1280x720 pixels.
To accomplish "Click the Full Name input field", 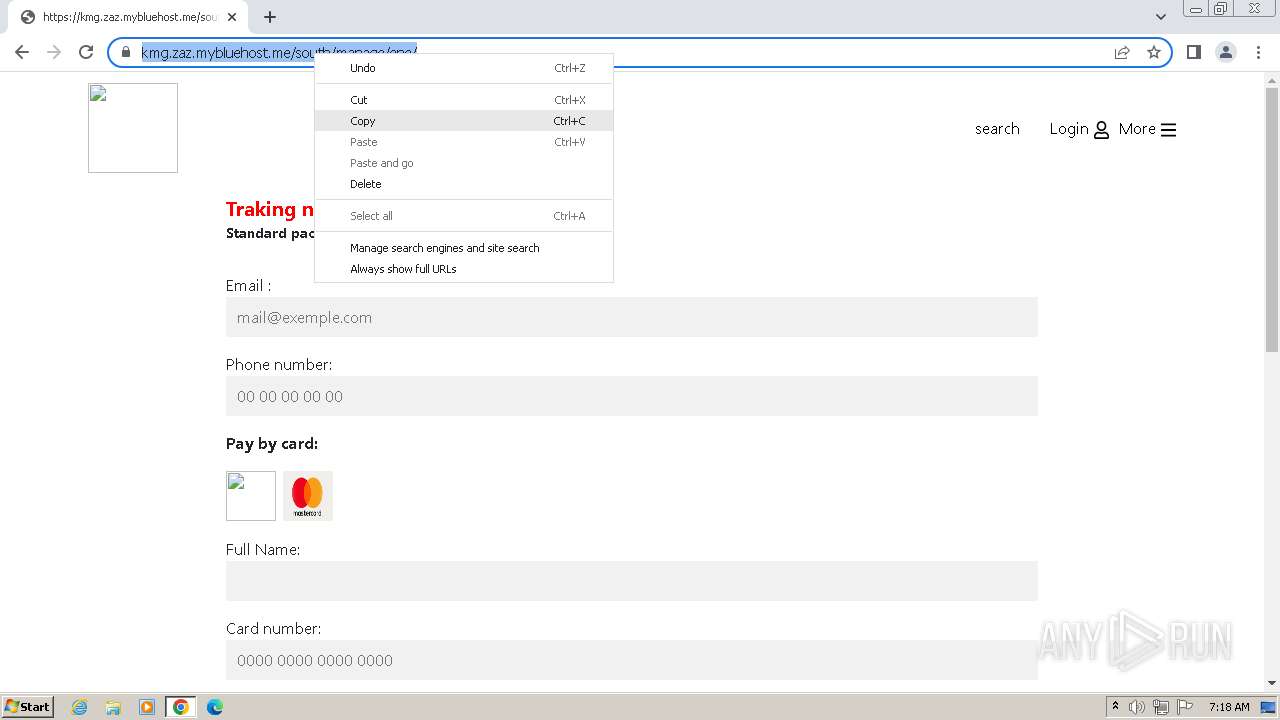I will (x=632, y=581).
